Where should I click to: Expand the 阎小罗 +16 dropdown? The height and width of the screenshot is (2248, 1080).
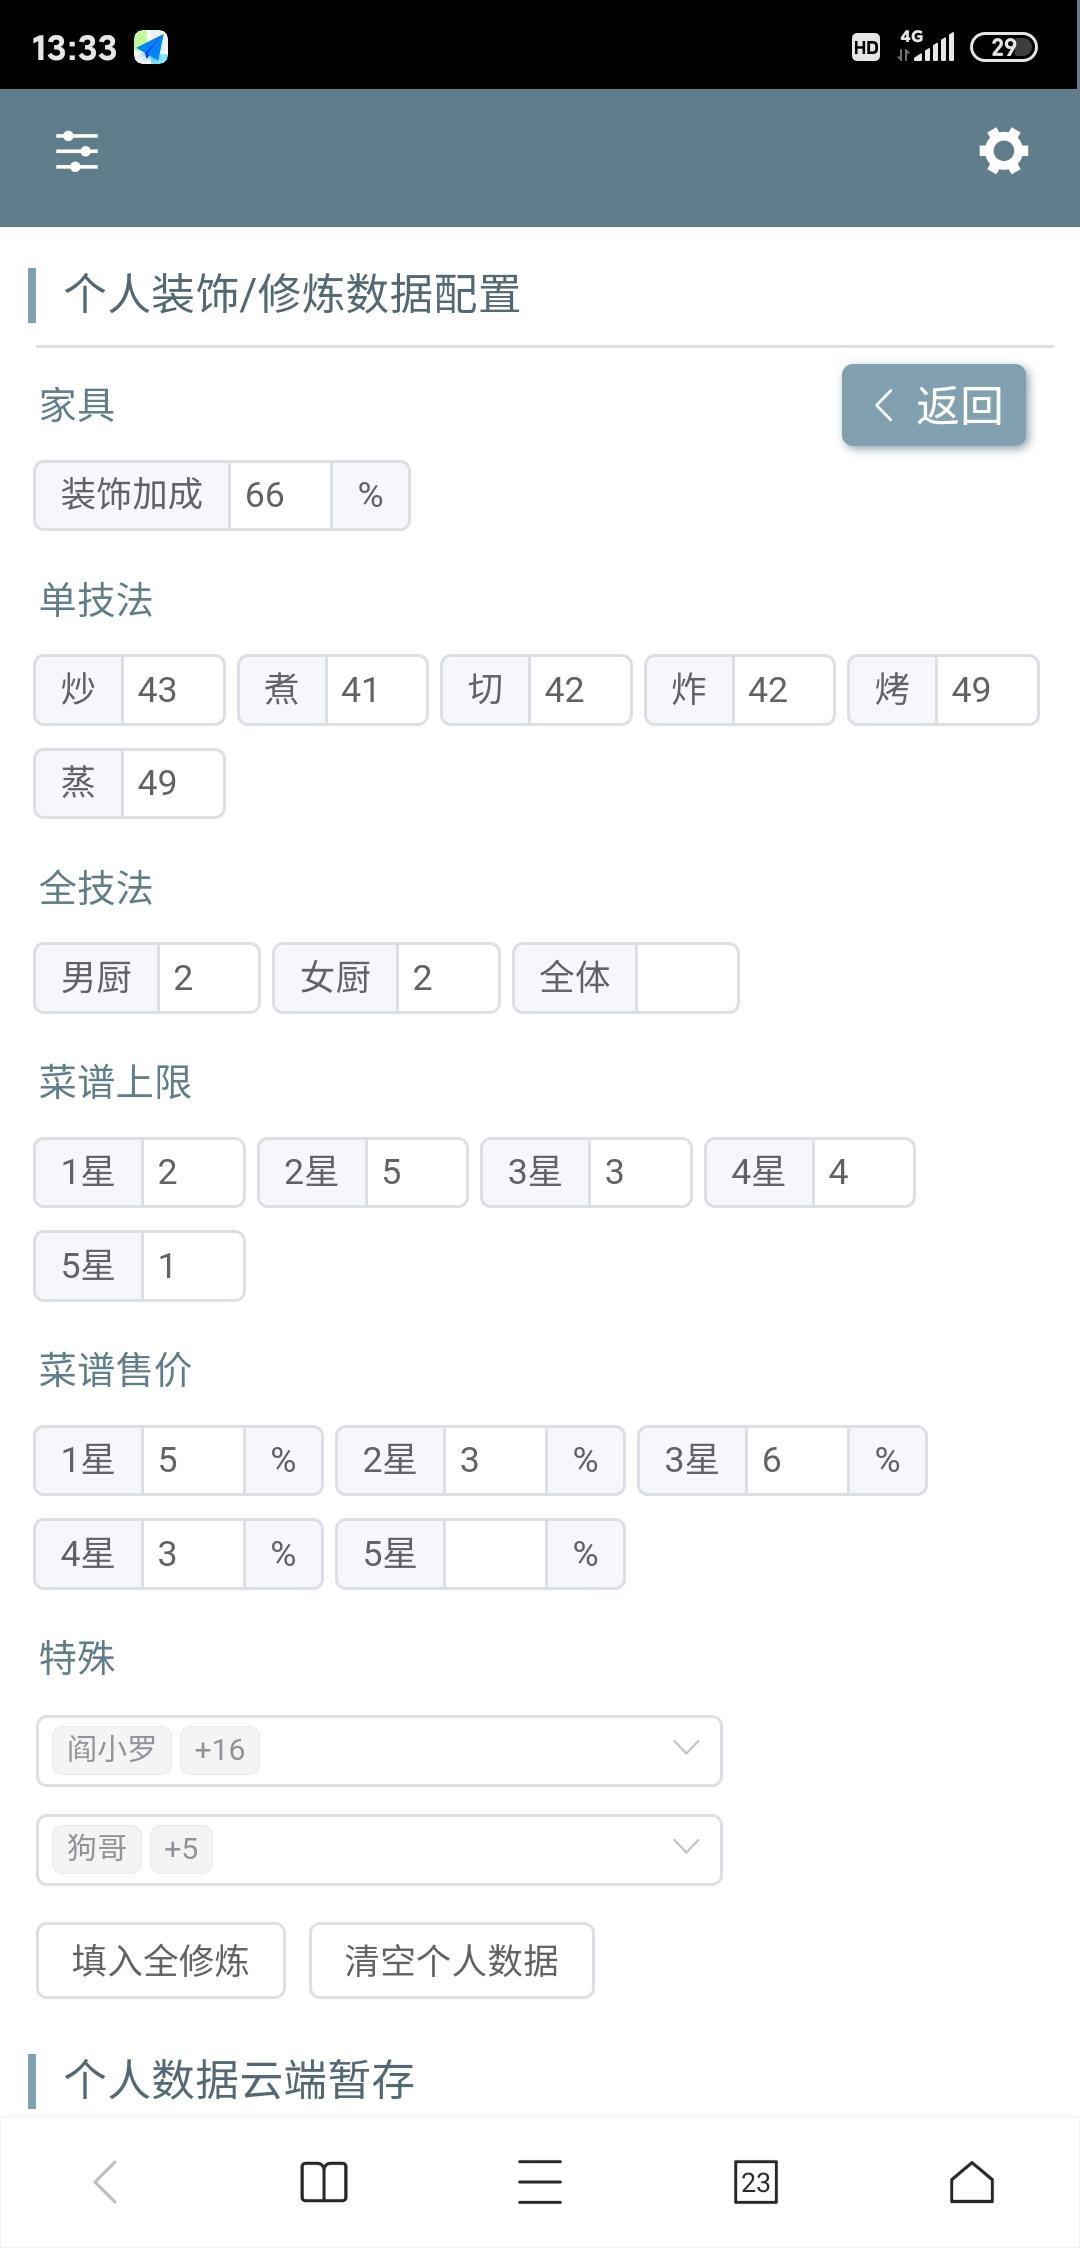[685, 1749]
